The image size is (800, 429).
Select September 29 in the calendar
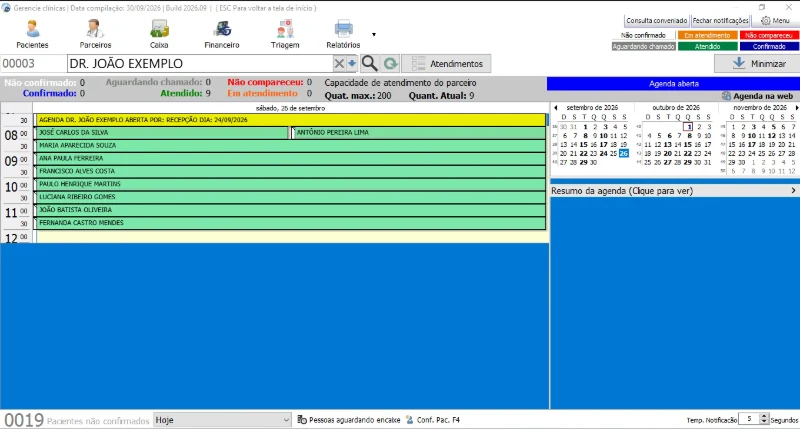583,163
